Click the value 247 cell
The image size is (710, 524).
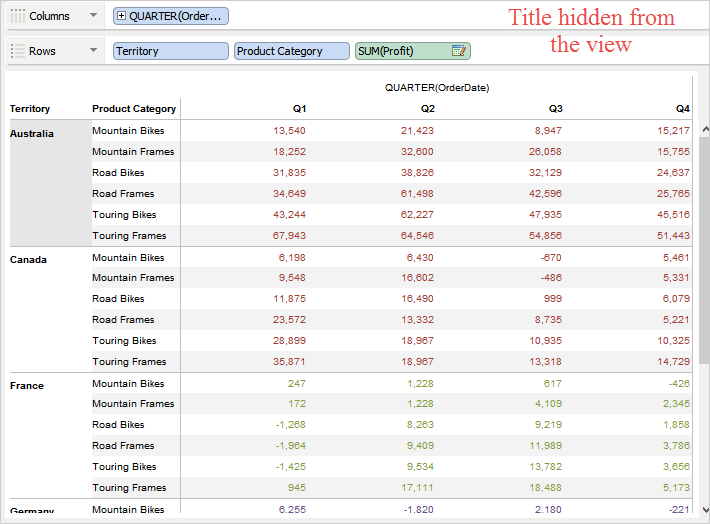tap(297, 384)
